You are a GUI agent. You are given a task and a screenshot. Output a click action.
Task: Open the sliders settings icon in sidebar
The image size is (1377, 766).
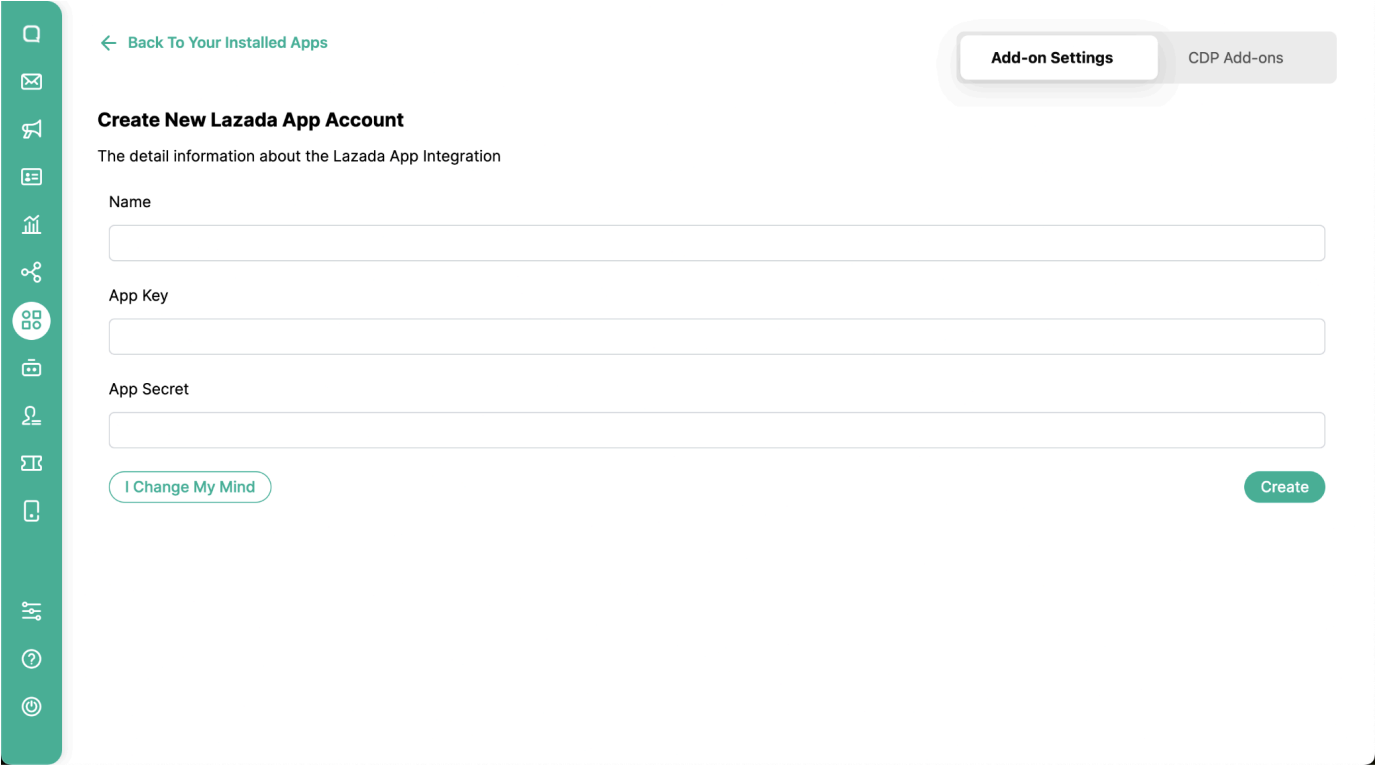[x=31, y=611]
